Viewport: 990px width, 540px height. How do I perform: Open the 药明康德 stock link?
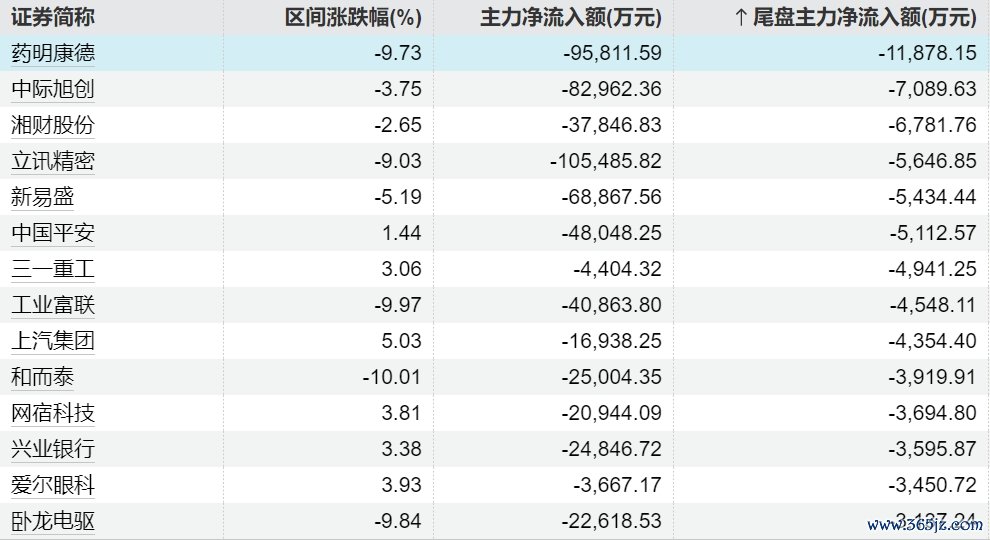(53, 53)
